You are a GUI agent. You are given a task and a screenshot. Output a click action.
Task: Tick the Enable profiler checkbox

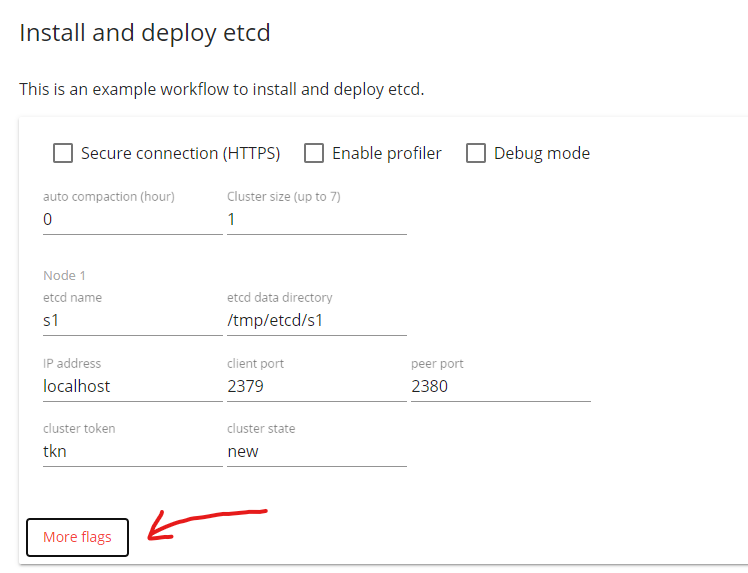[x=314, y=154]
